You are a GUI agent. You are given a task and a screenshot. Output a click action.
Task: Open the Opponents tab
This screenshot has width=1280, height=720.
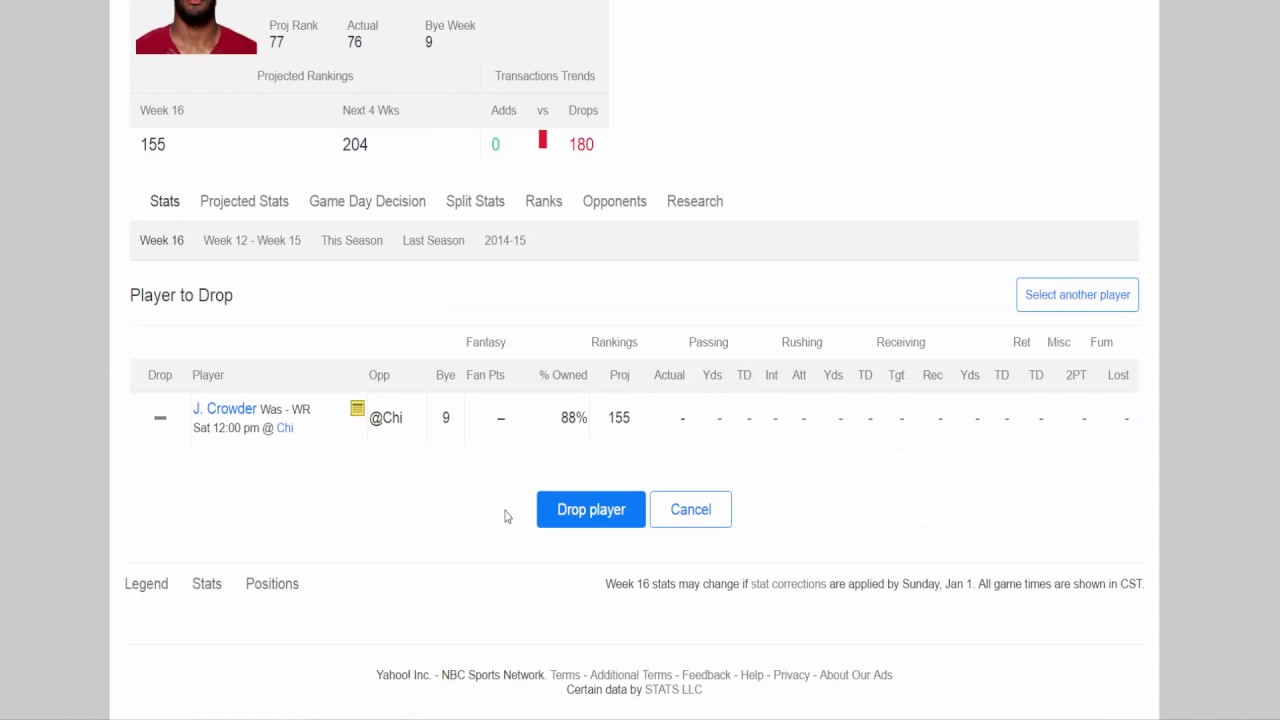click(614, 201)
